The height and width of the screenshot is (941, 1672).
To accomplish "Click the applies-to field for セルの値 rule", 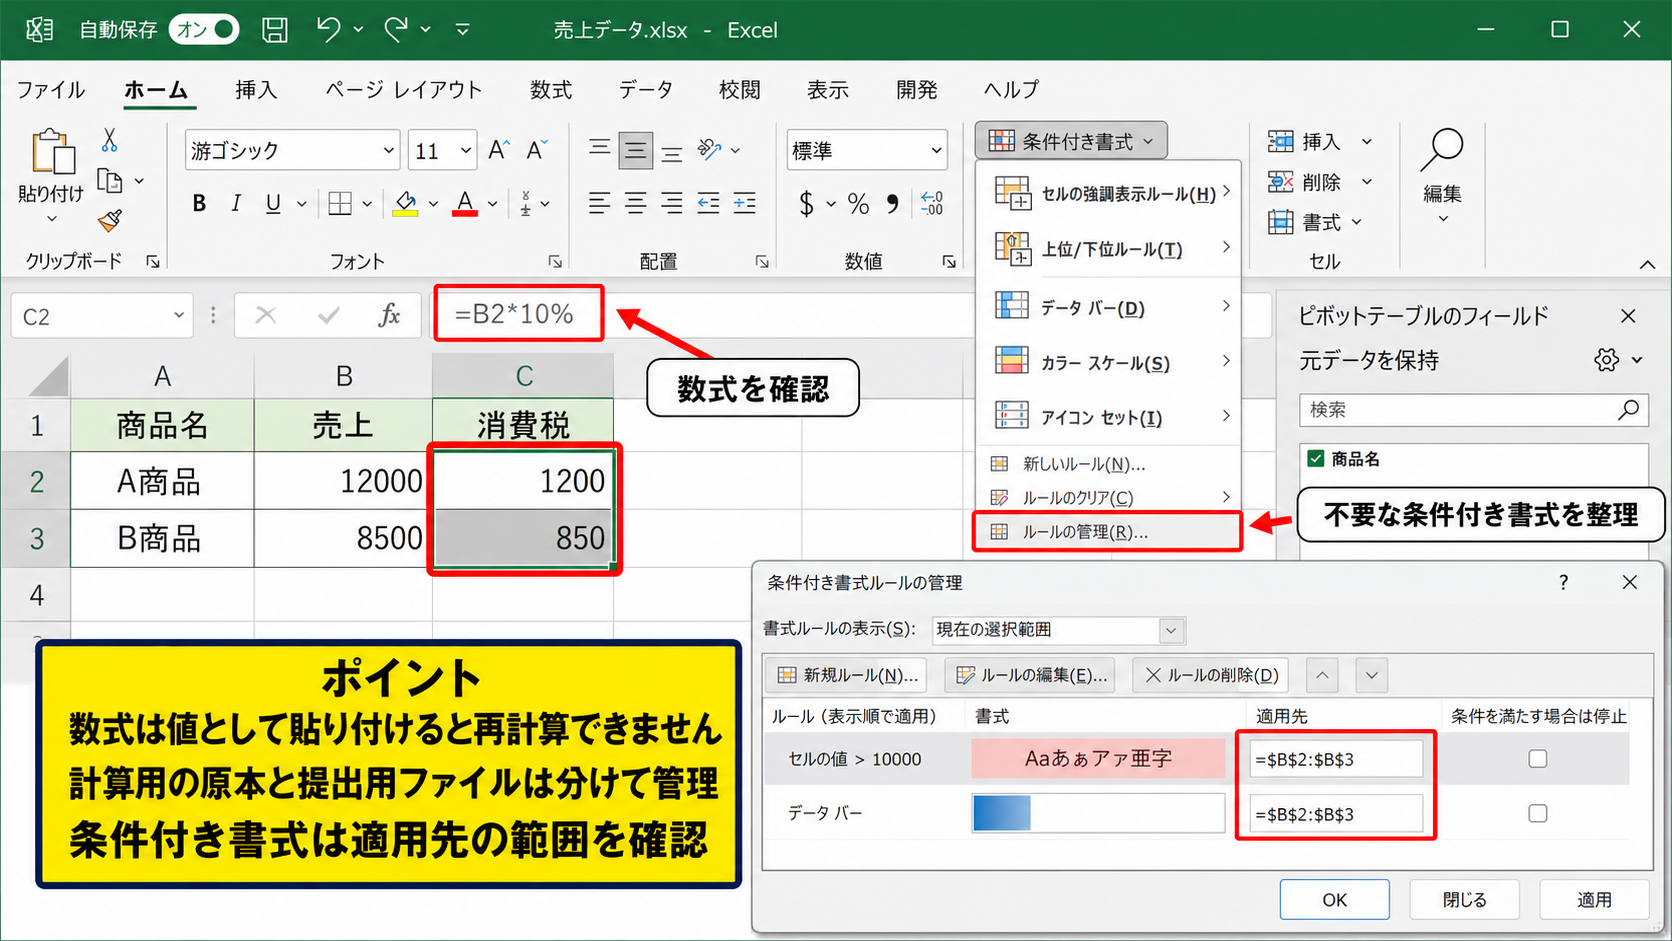I will [1336, 759].
